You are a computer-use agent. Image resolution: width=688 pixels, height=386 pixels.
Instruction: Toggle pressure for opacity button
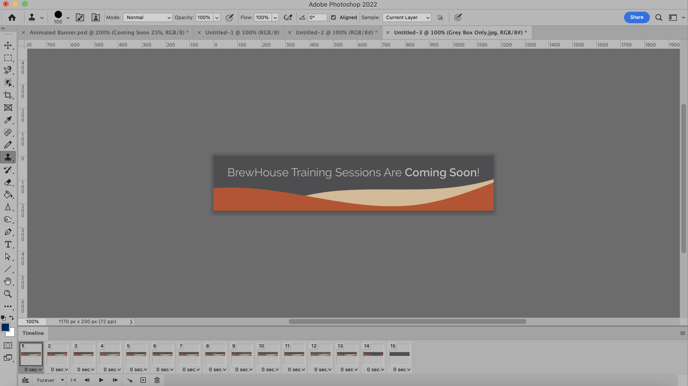coord(229,18)
